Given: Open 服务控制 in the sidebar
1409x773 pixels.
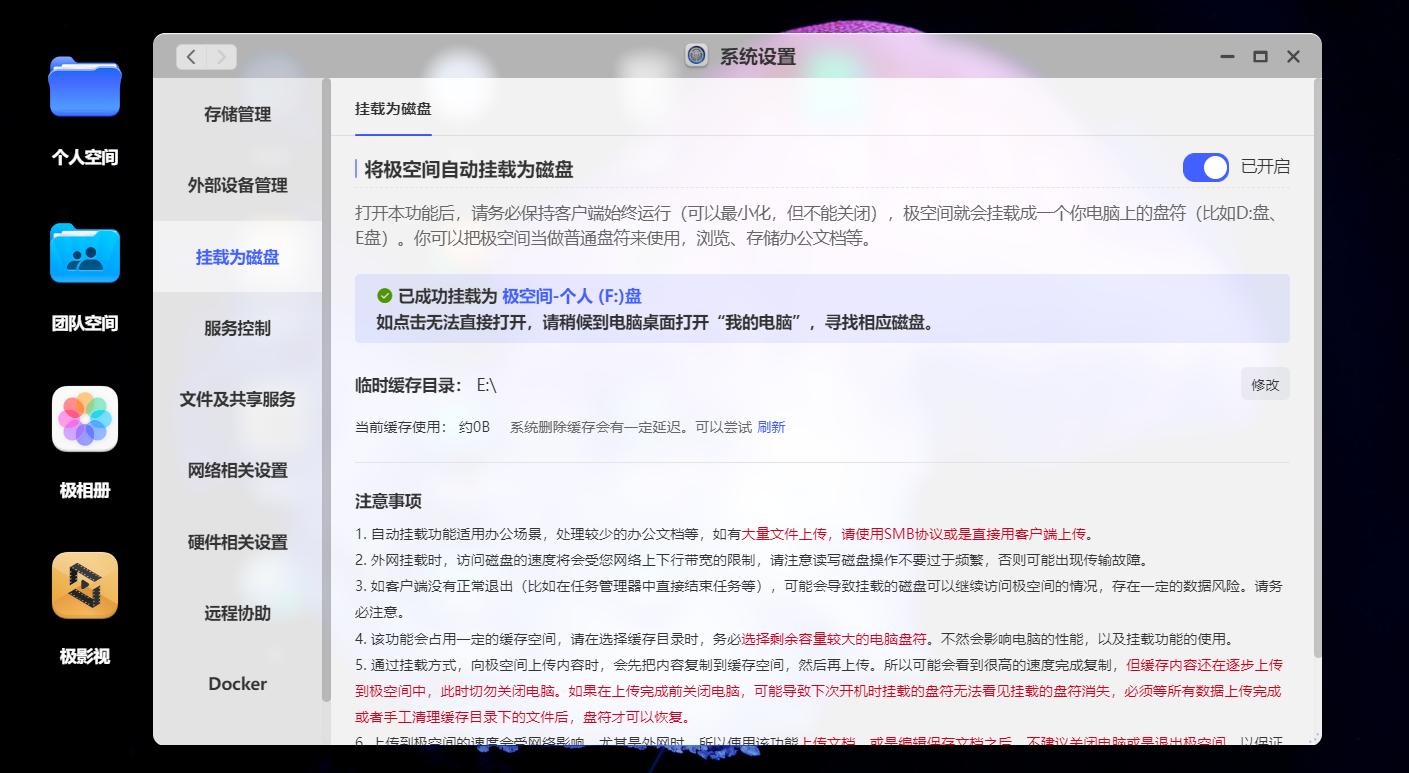Looking at the screenshot, I should tap(238, 328).
